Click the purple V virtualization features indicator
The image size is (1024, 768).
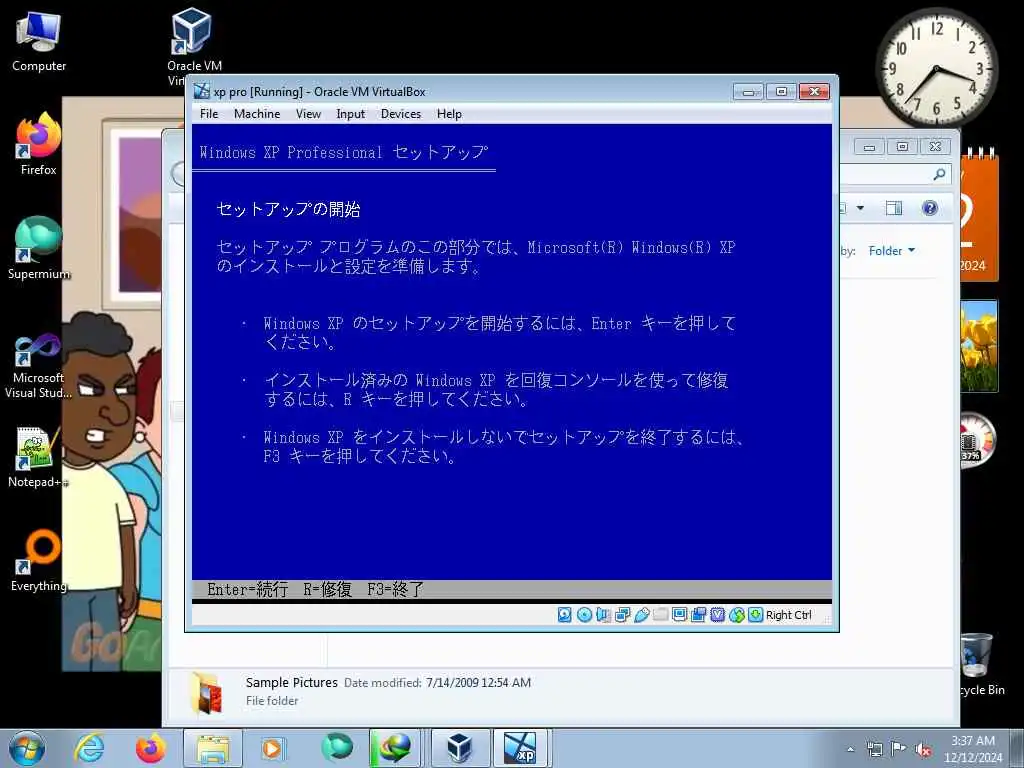pyautogui.click(x=717, y=615)
